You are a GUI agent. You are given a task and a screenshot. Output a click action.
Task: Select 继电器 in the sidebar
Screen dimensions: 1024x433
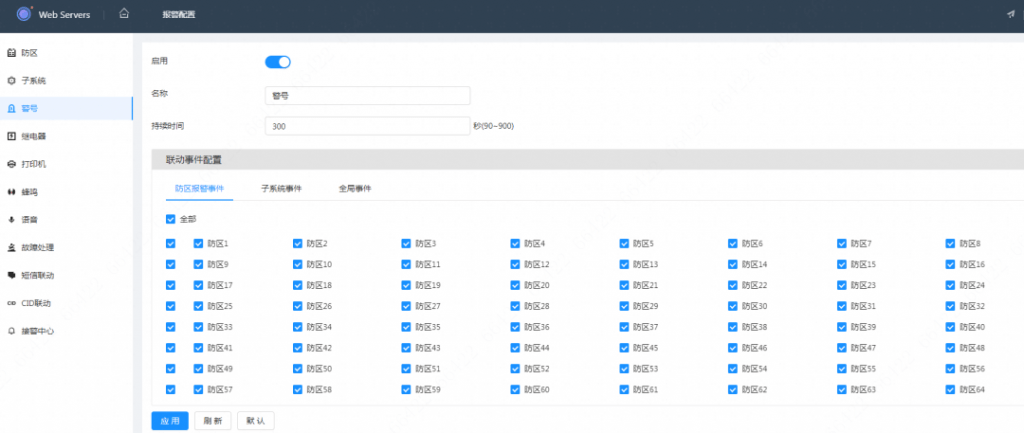(34, 136)
